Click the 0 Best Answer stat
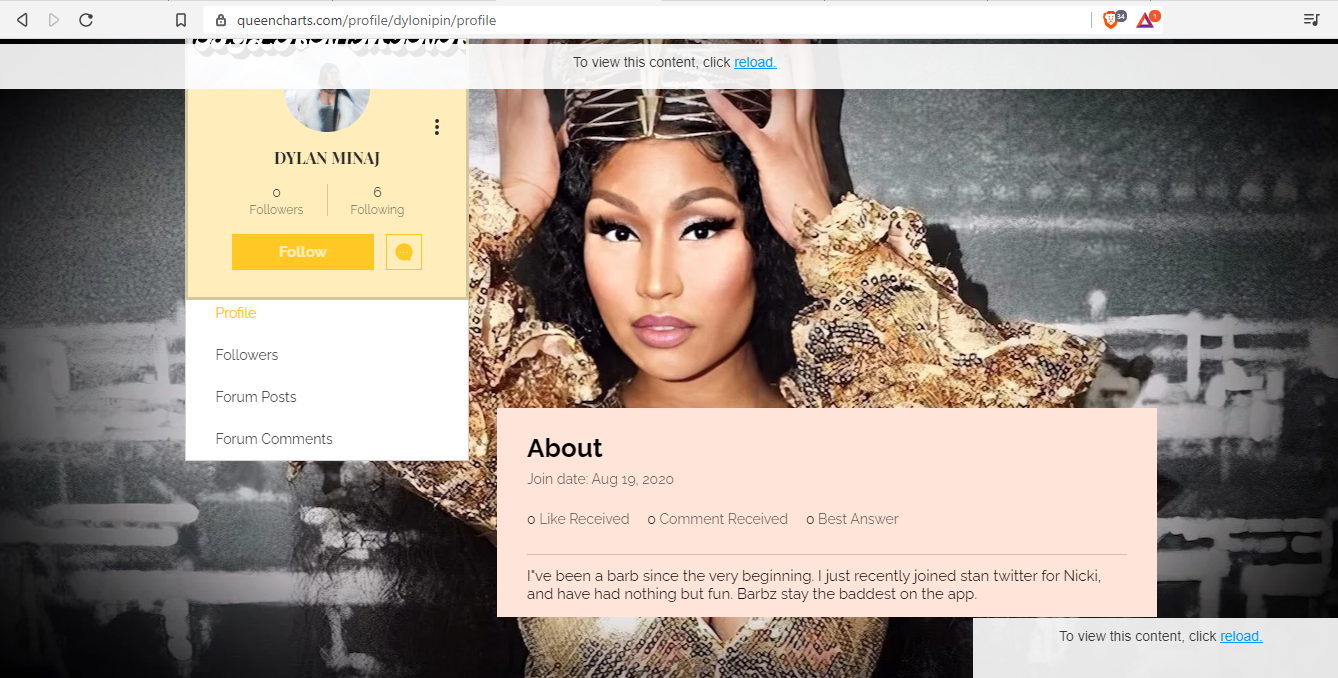 click(852, 519)
